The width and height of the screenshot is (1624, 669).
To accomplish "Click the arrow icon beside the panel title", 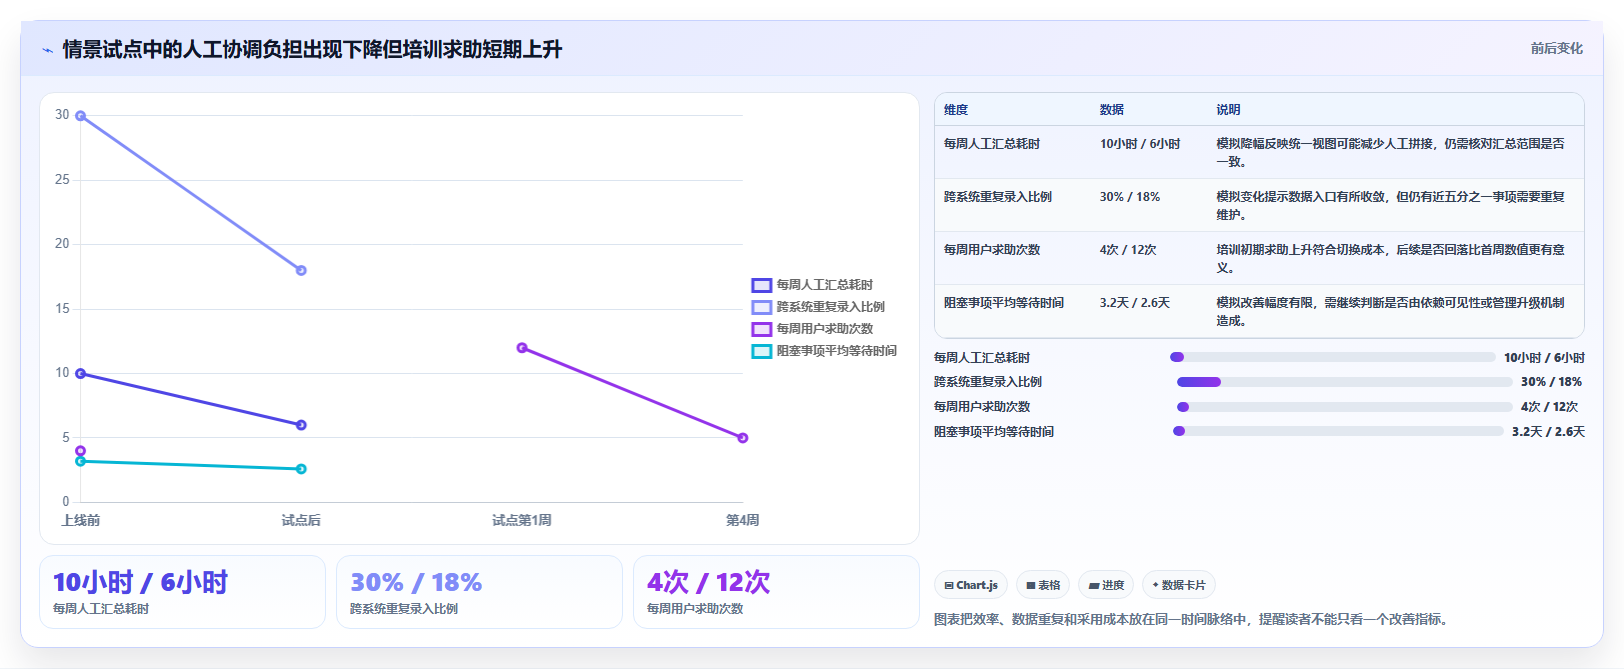I will click(47, 50).
